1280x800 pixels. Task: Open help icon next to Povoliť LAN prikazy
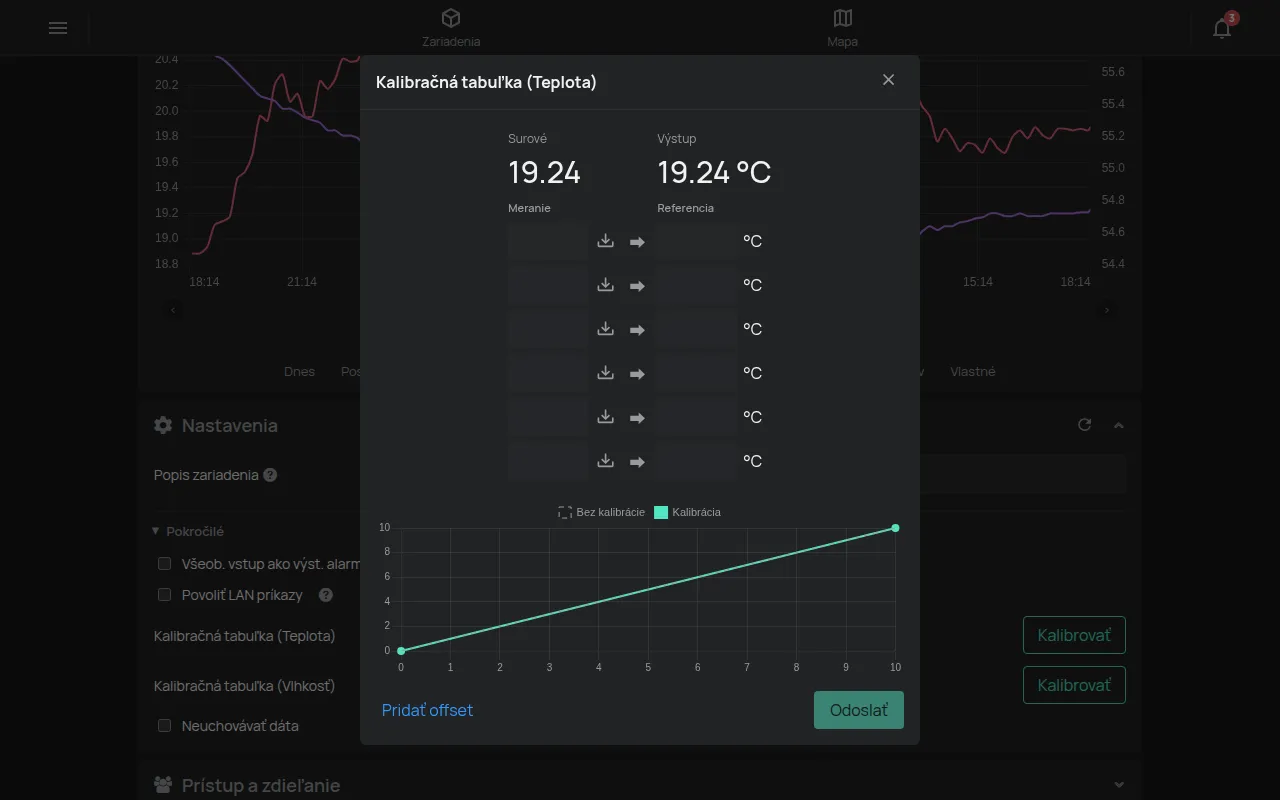coord(325,595)
